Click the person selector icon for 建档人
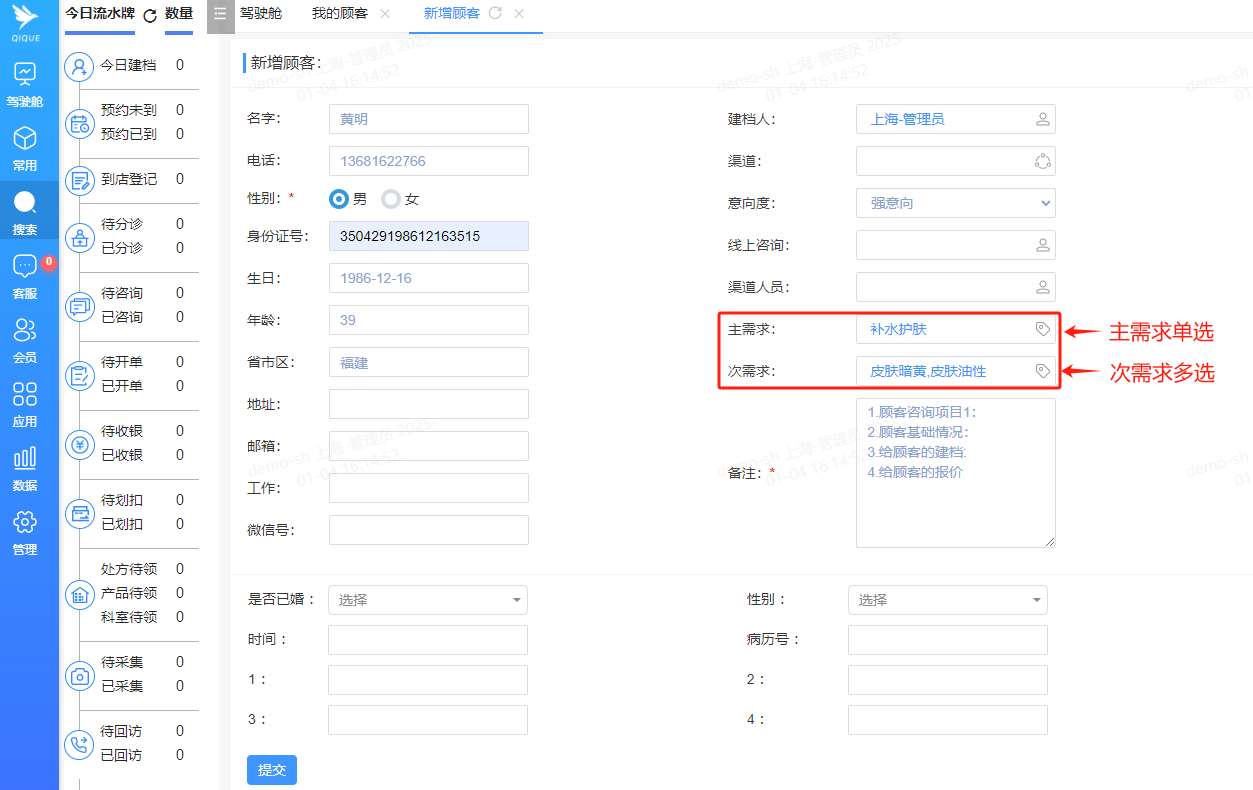The image size is (1253, 790). pos(1041,119)
